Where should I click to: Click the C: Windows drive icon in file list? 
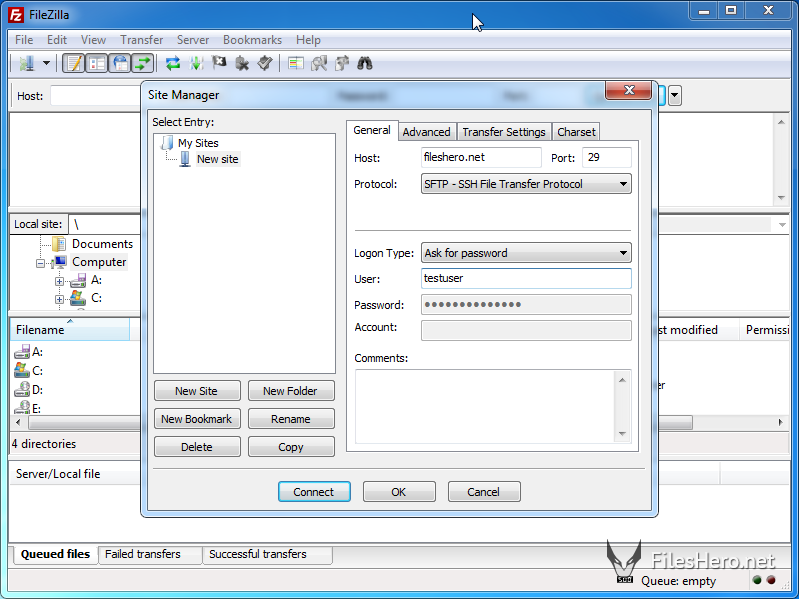(22, 370)
